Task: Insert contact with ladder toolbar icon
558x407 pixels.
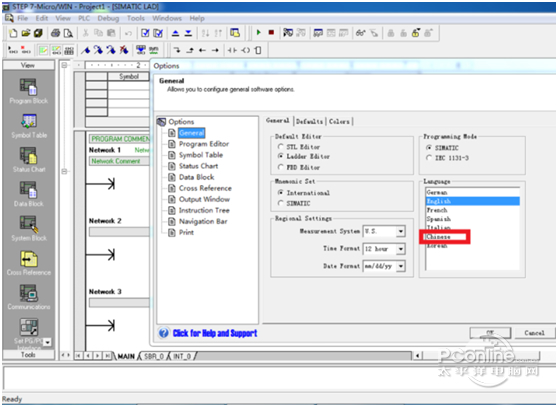Action: [232, 50]
